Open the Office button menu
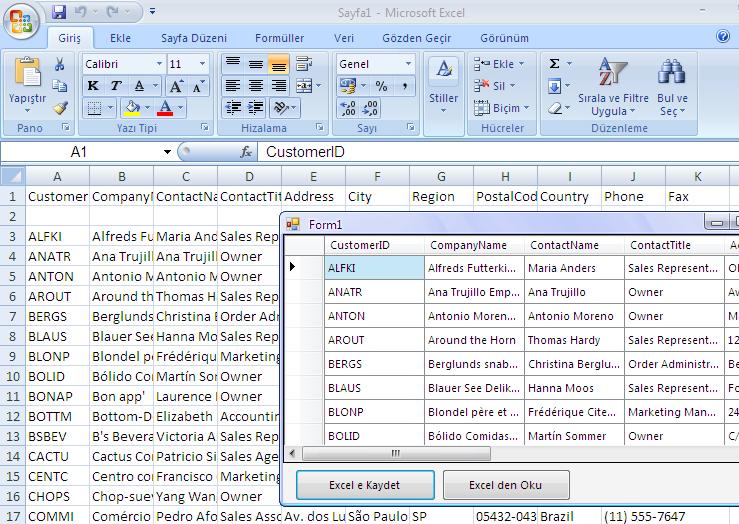Viewport: 739px width, 524px height. 22,21
